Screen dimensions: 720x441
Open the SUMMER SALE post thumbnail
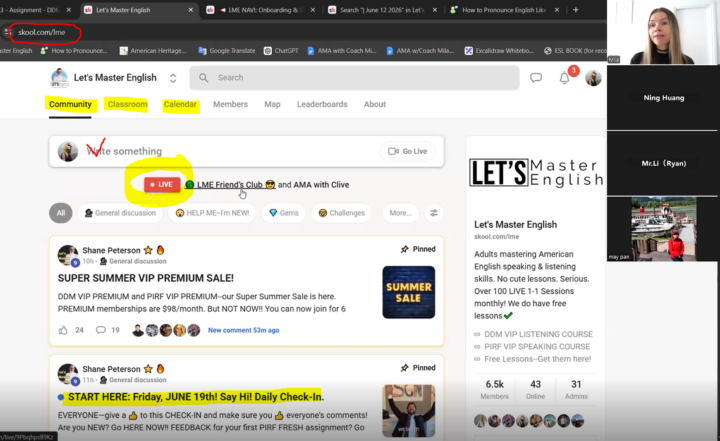pos(409,292)
